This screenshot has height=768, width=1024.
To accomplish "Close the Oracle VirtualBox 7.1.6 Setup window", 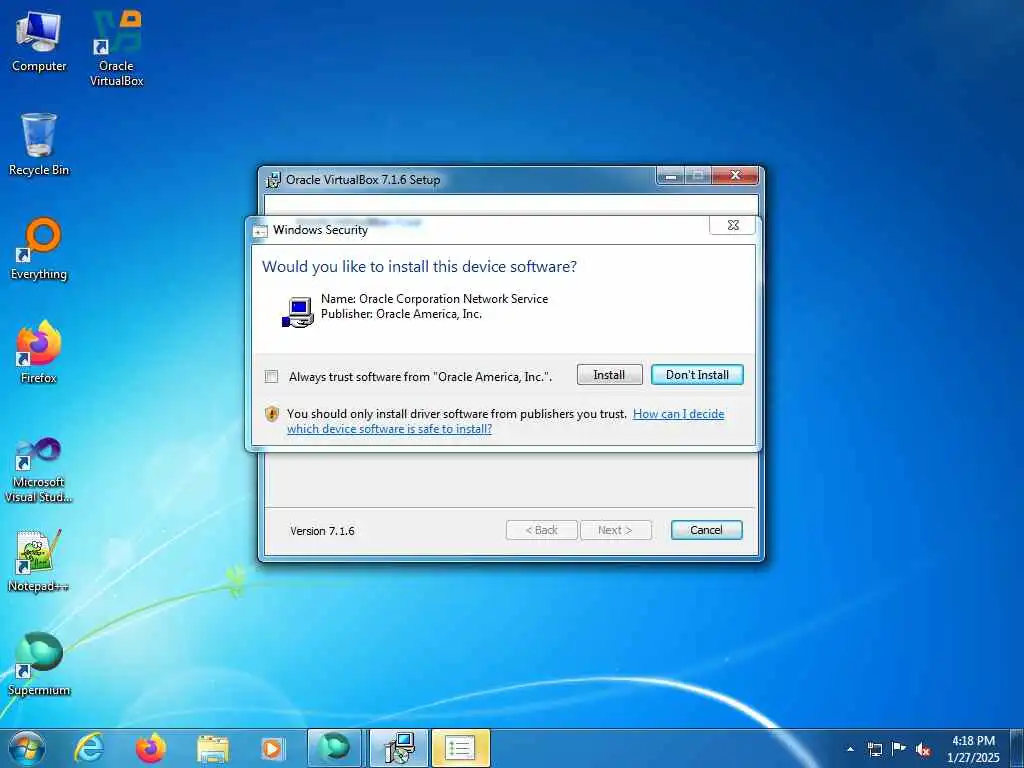I will (735, 175).
